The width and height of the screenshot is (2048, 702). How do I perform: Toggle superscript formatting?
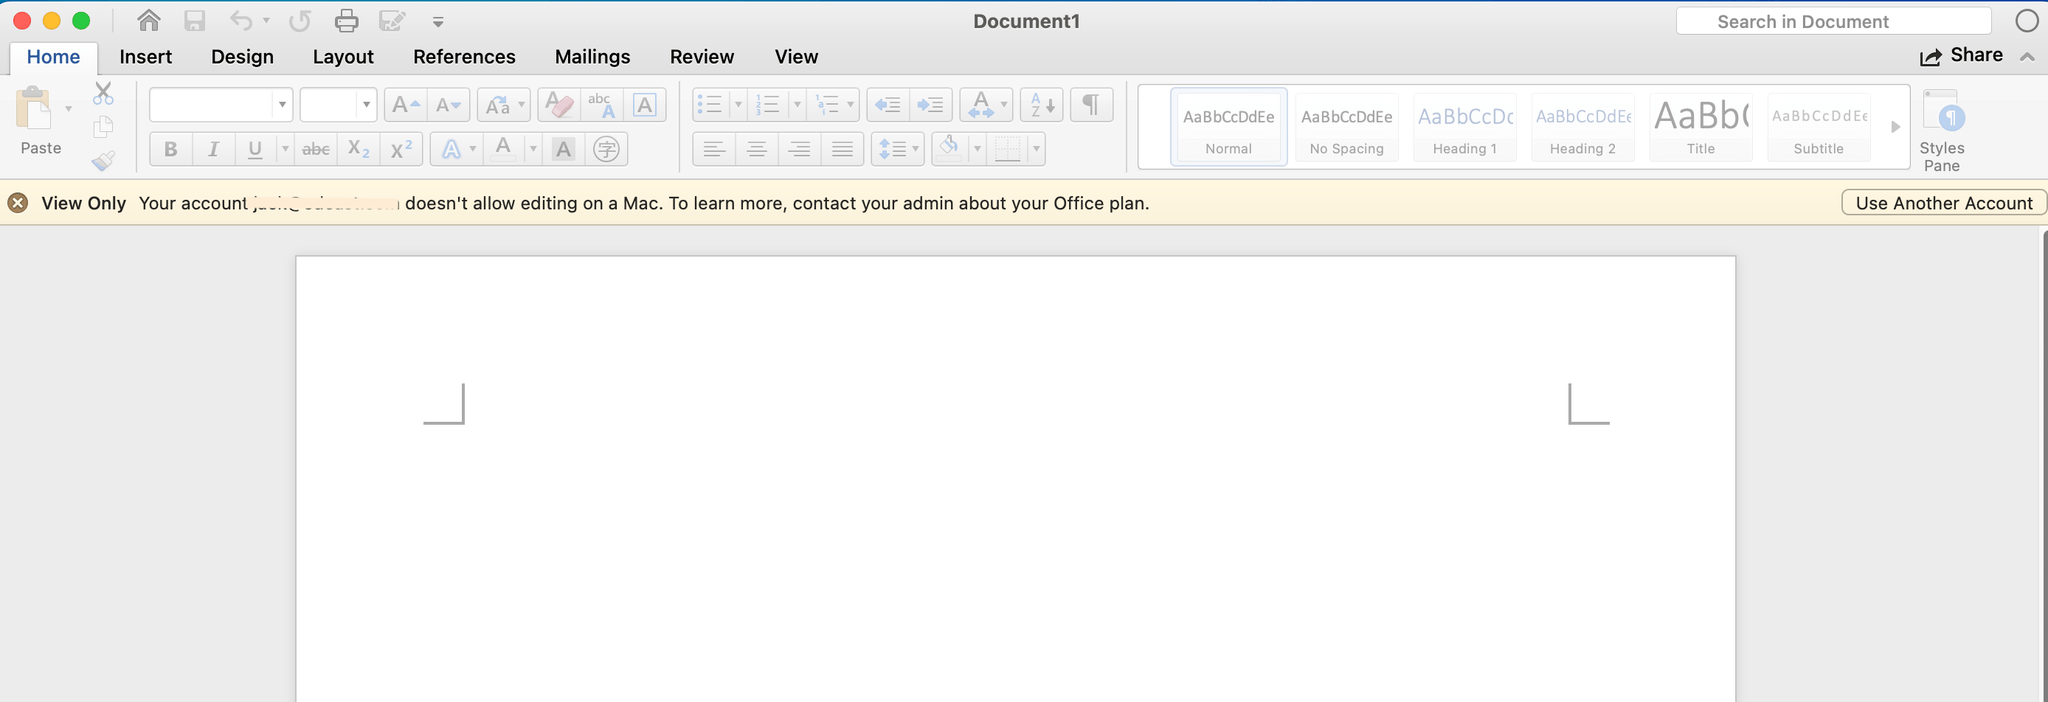[x=401, y=149]
